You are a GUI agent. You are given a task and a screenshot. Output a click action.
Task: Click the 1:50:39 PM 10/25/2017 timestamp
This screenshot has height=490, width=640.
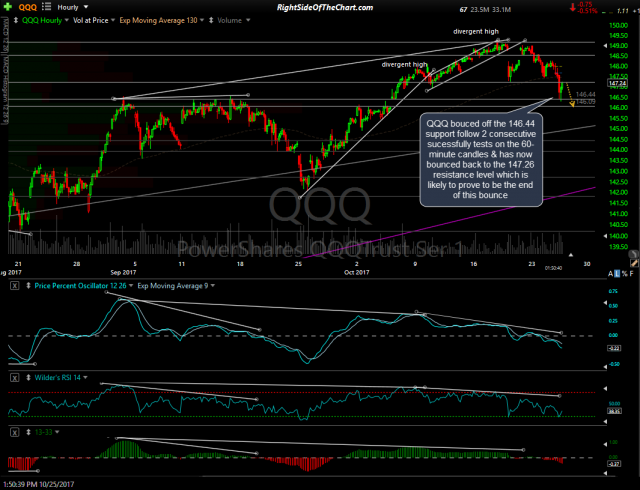click(x=37, y=484)
